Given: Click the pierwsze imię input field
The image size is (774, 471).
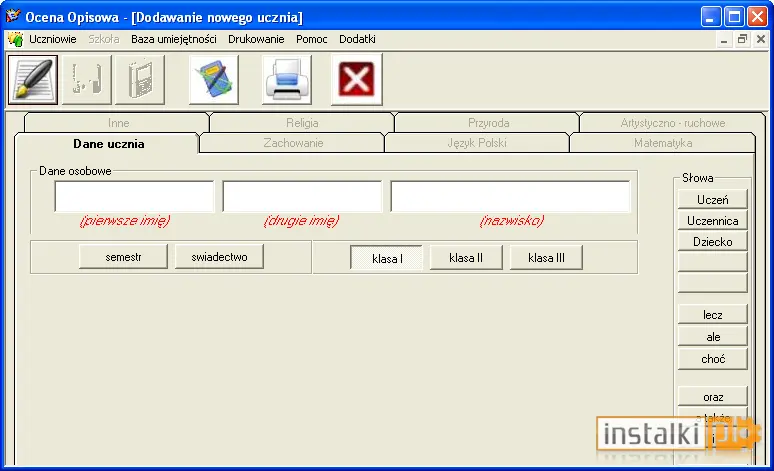Looking at the screenshot, I should pyautogui.click(x=134, y=196).
